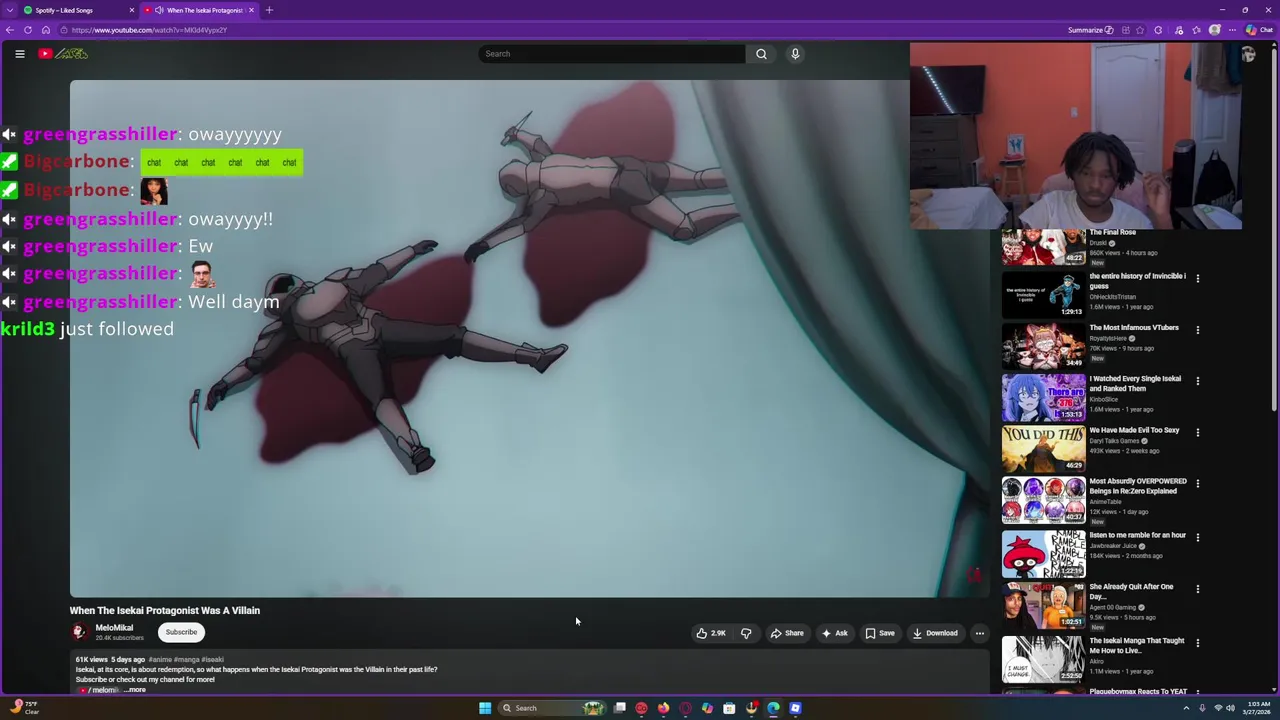Open the Windows Start menu

tap(485, 708)
